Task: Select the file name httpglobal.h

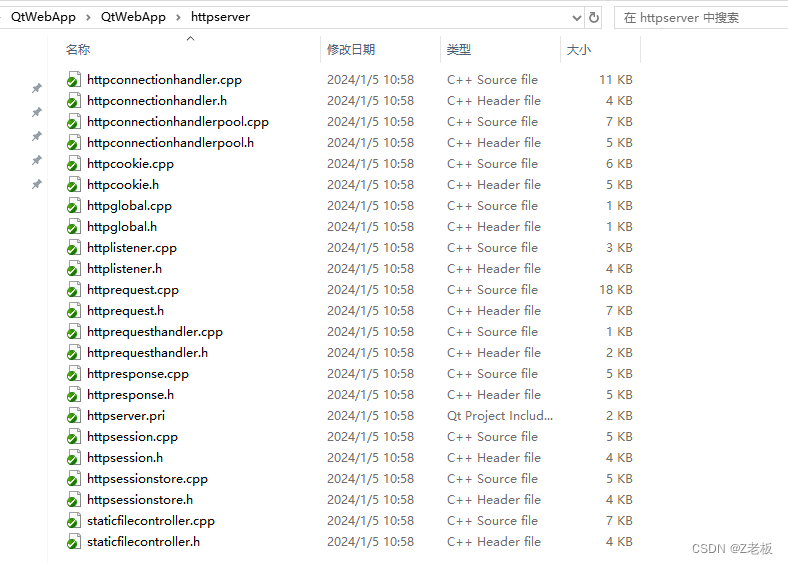Action: [x=122, y=227]
